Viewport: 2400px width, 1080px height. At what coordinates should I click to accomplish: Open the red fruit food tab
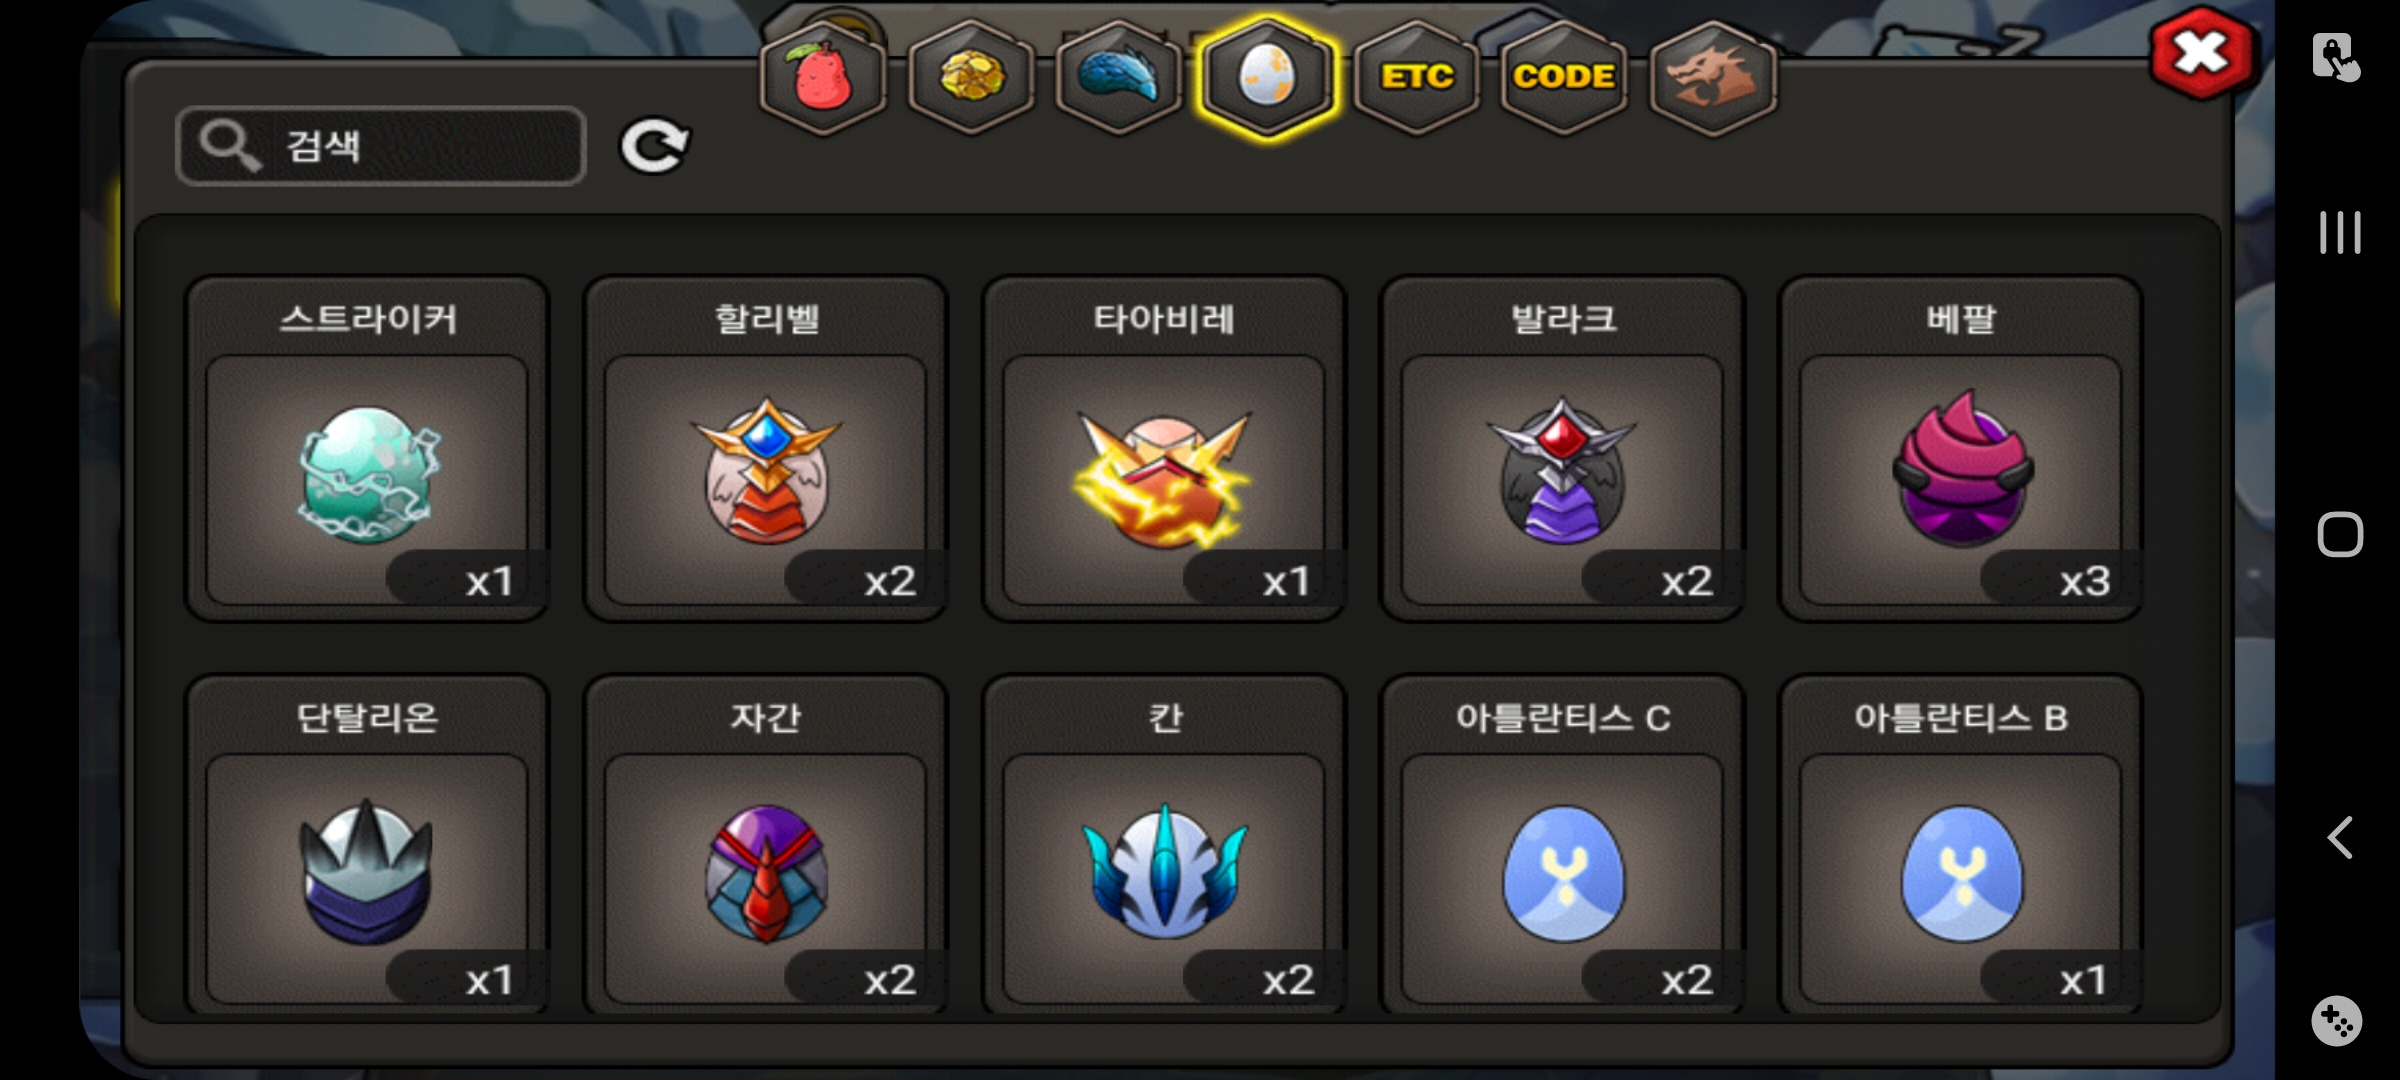[x=823, y=77]
